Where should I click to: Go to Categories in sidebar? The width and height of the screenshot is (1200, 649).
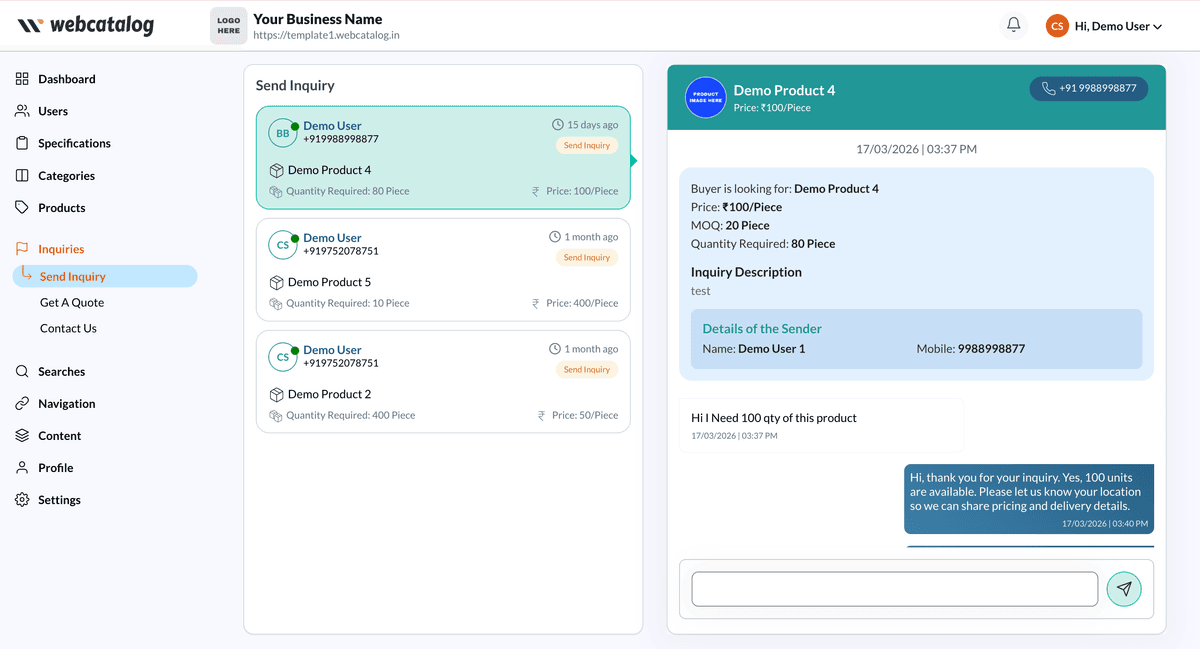point(66,176)
